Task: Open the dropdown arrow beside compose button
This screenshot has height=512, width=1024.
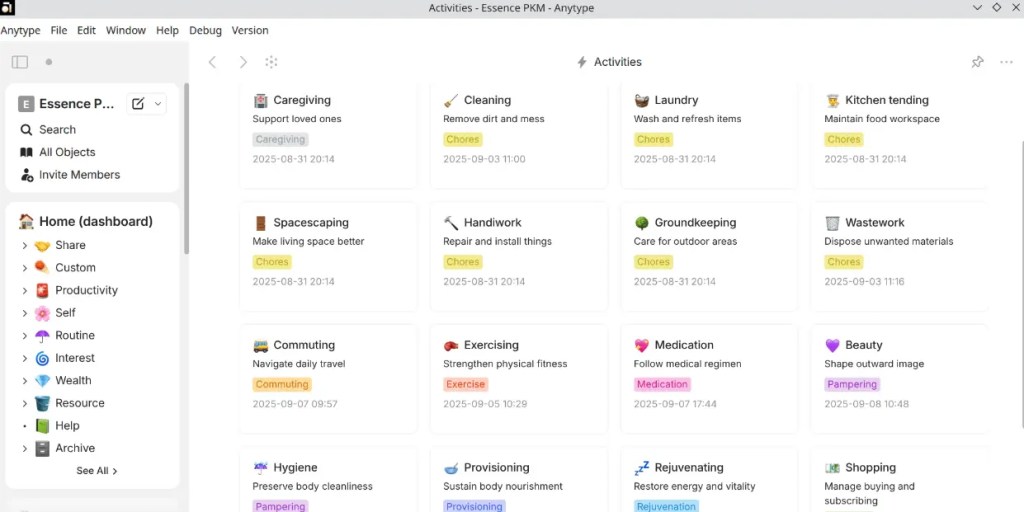Action: [158, 104]
